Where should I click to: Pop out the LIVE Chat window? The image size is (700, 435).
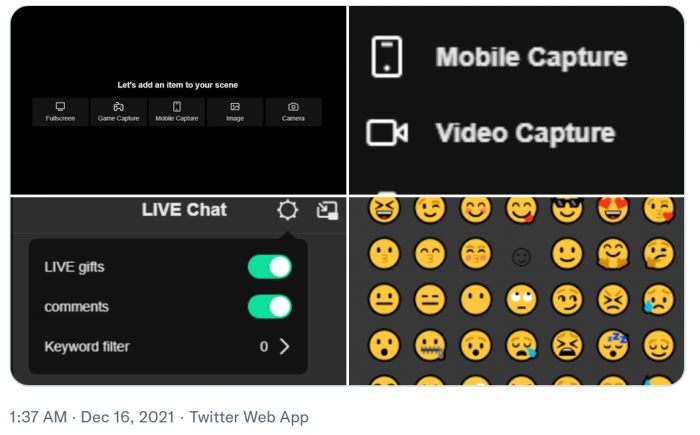tap(327, 210)
